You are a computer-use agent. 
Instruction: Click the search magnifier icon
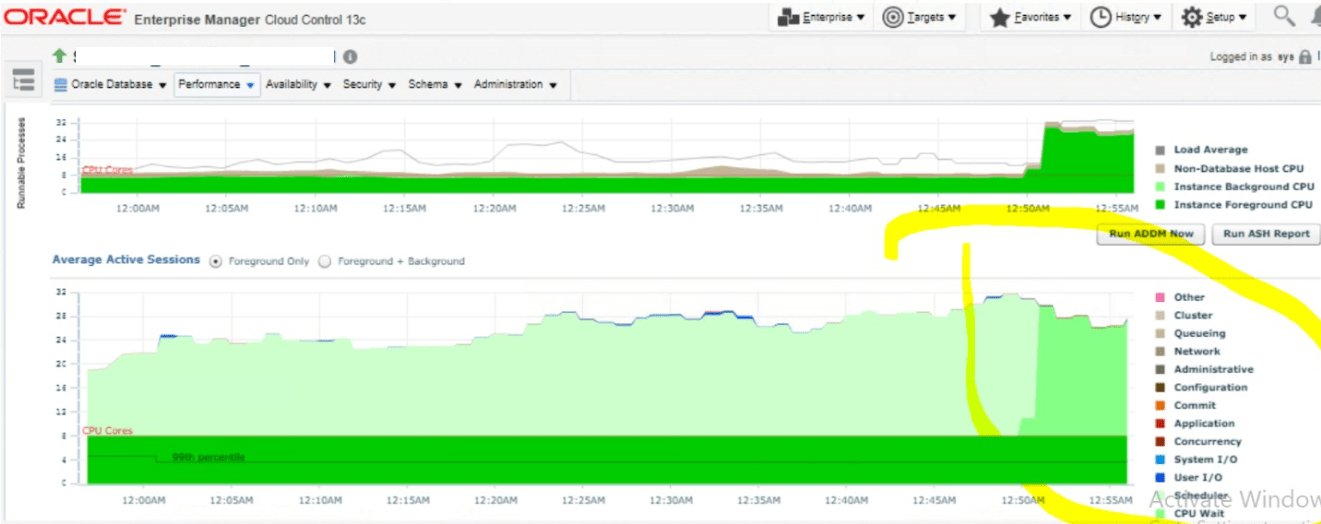1284,16
